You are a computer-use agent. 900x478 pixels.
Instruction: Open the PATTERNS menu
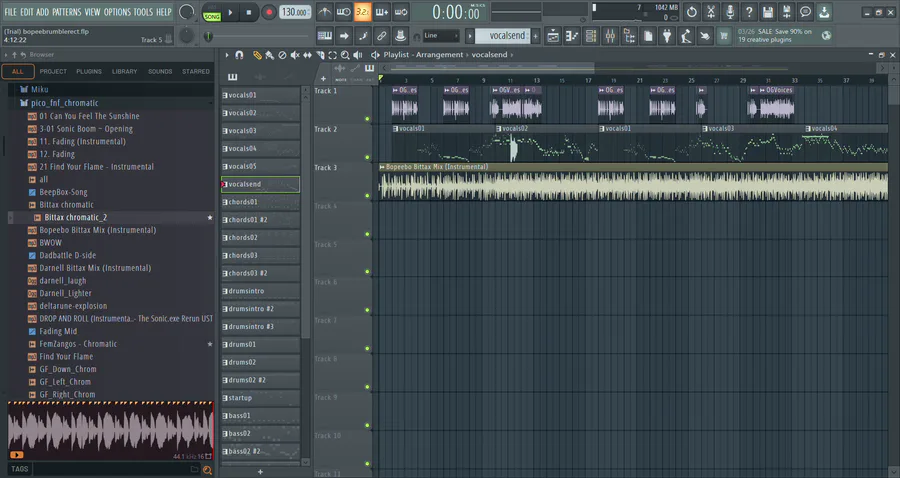point(67,12)
